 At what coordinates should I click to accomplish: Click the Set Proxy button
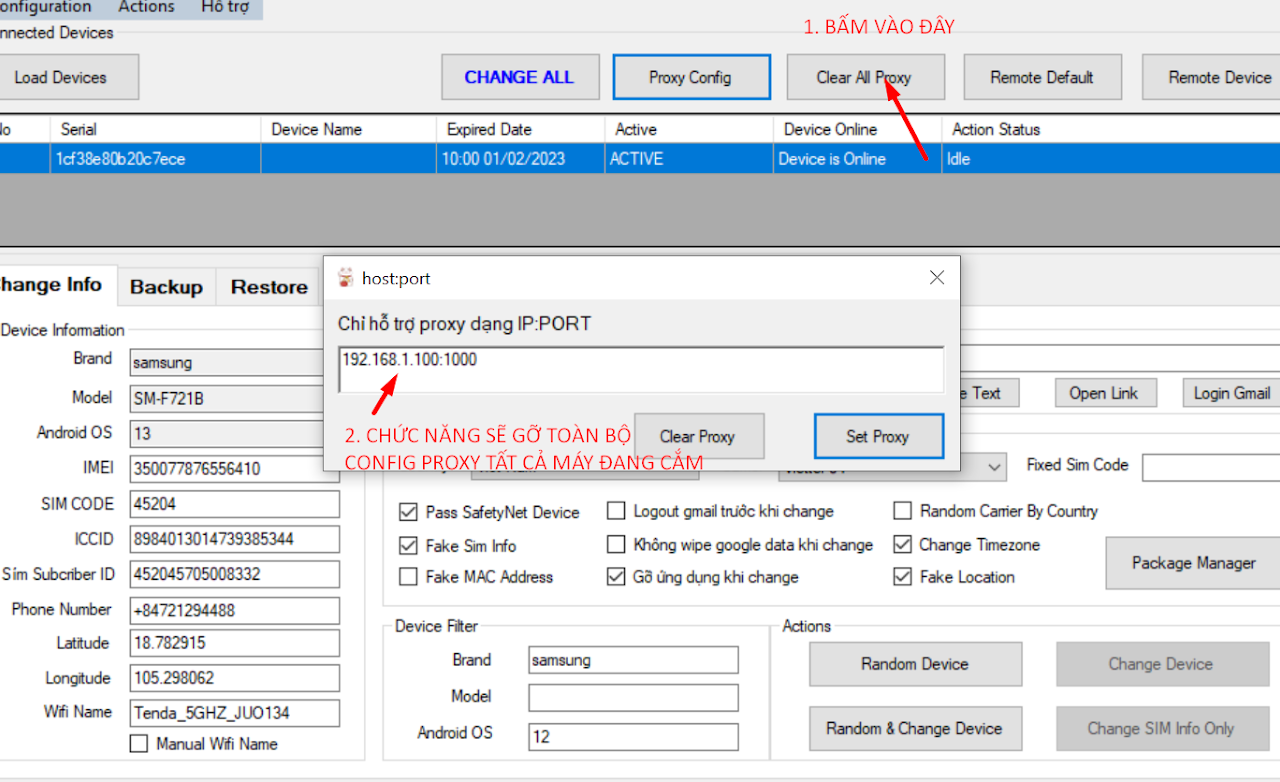pos(878,436)
